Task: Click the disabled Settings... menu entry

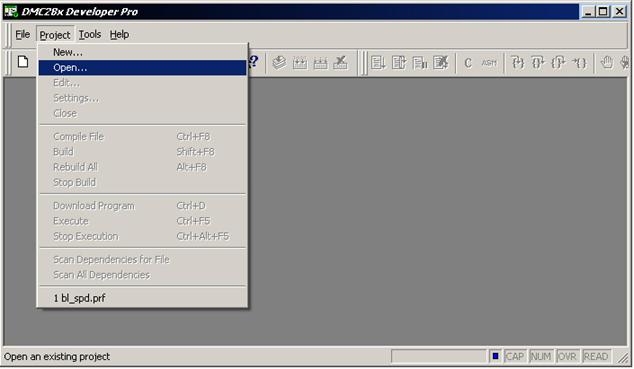Action: click(142, 98)
